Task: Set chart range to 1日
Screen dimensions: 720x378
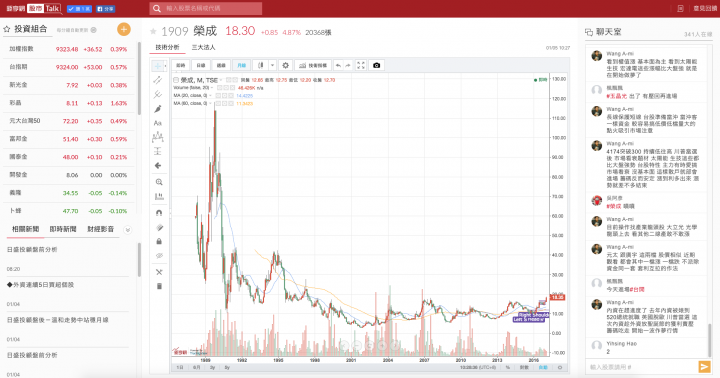Action: coord(180,367)
